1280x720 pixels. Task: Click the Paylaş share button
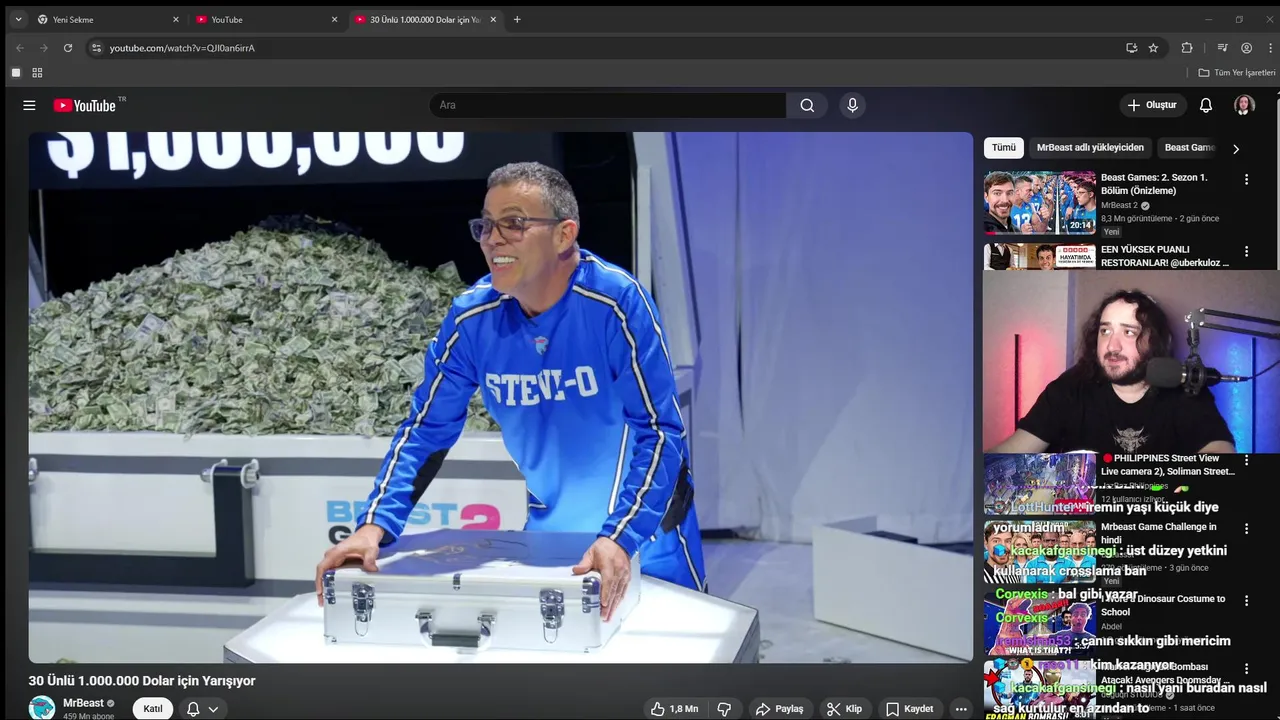click(780, 709)
